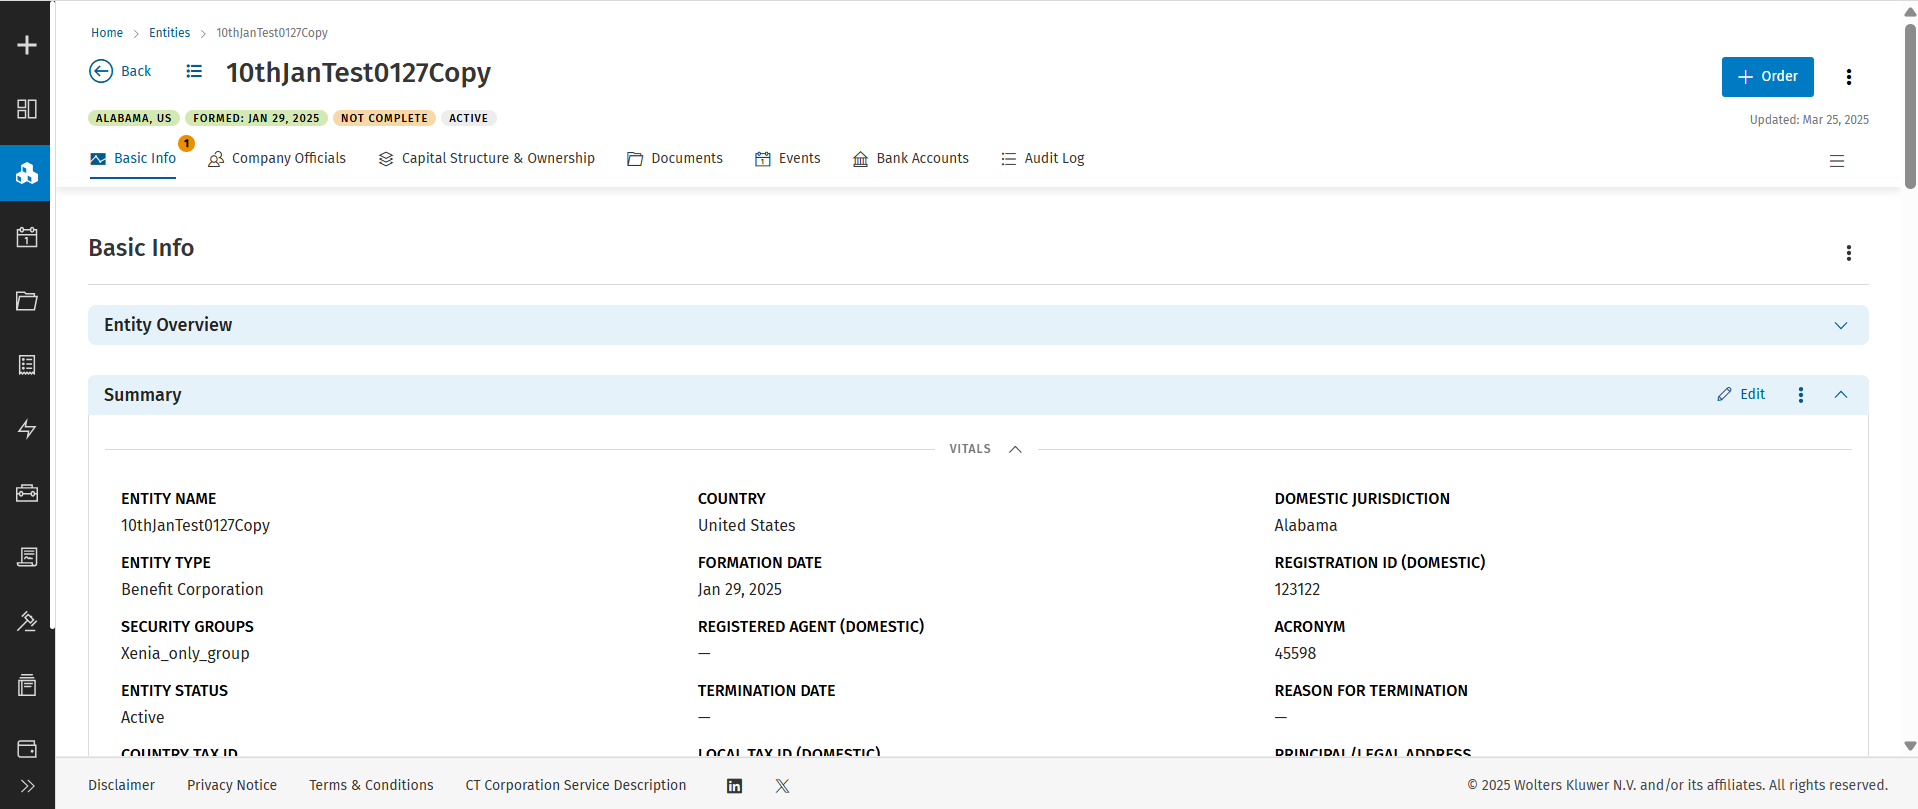Click the notification badge on Basic Info
Image resolution: width=1918 pixels, height=809 pixels.
(186, 143)
